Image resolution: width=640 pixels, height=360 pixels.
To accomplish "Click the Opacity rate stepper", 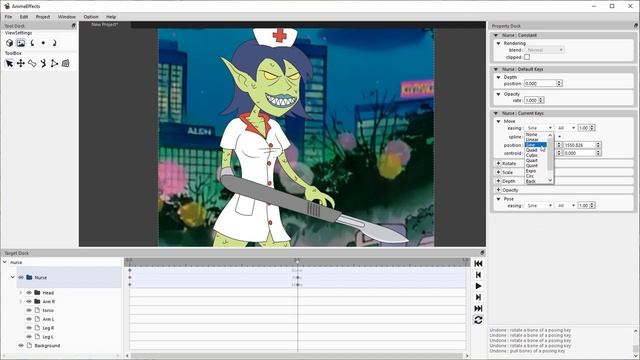I will point(541,100).
